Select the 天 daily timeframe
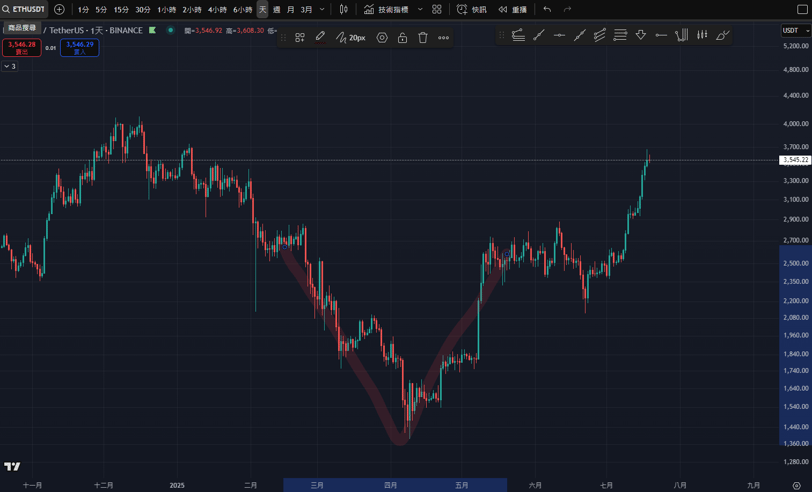Image resolution: width=812 pixels, height=492 pixels. click(263, 9)
